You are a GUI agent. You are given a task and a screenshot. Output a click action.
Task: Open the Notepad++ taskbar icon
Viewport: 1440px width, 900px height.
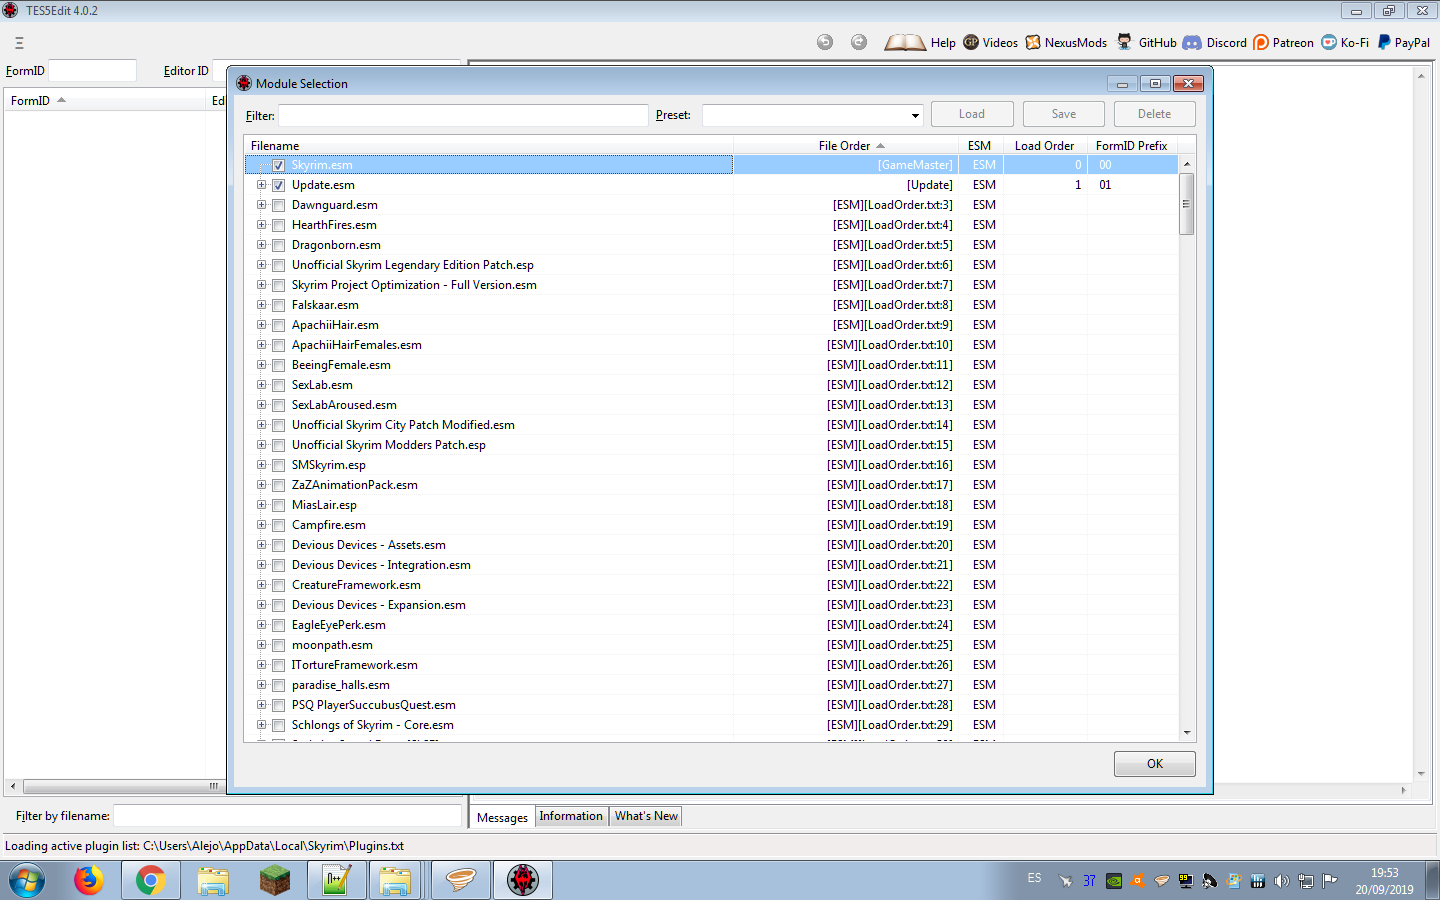coord(336,881)
